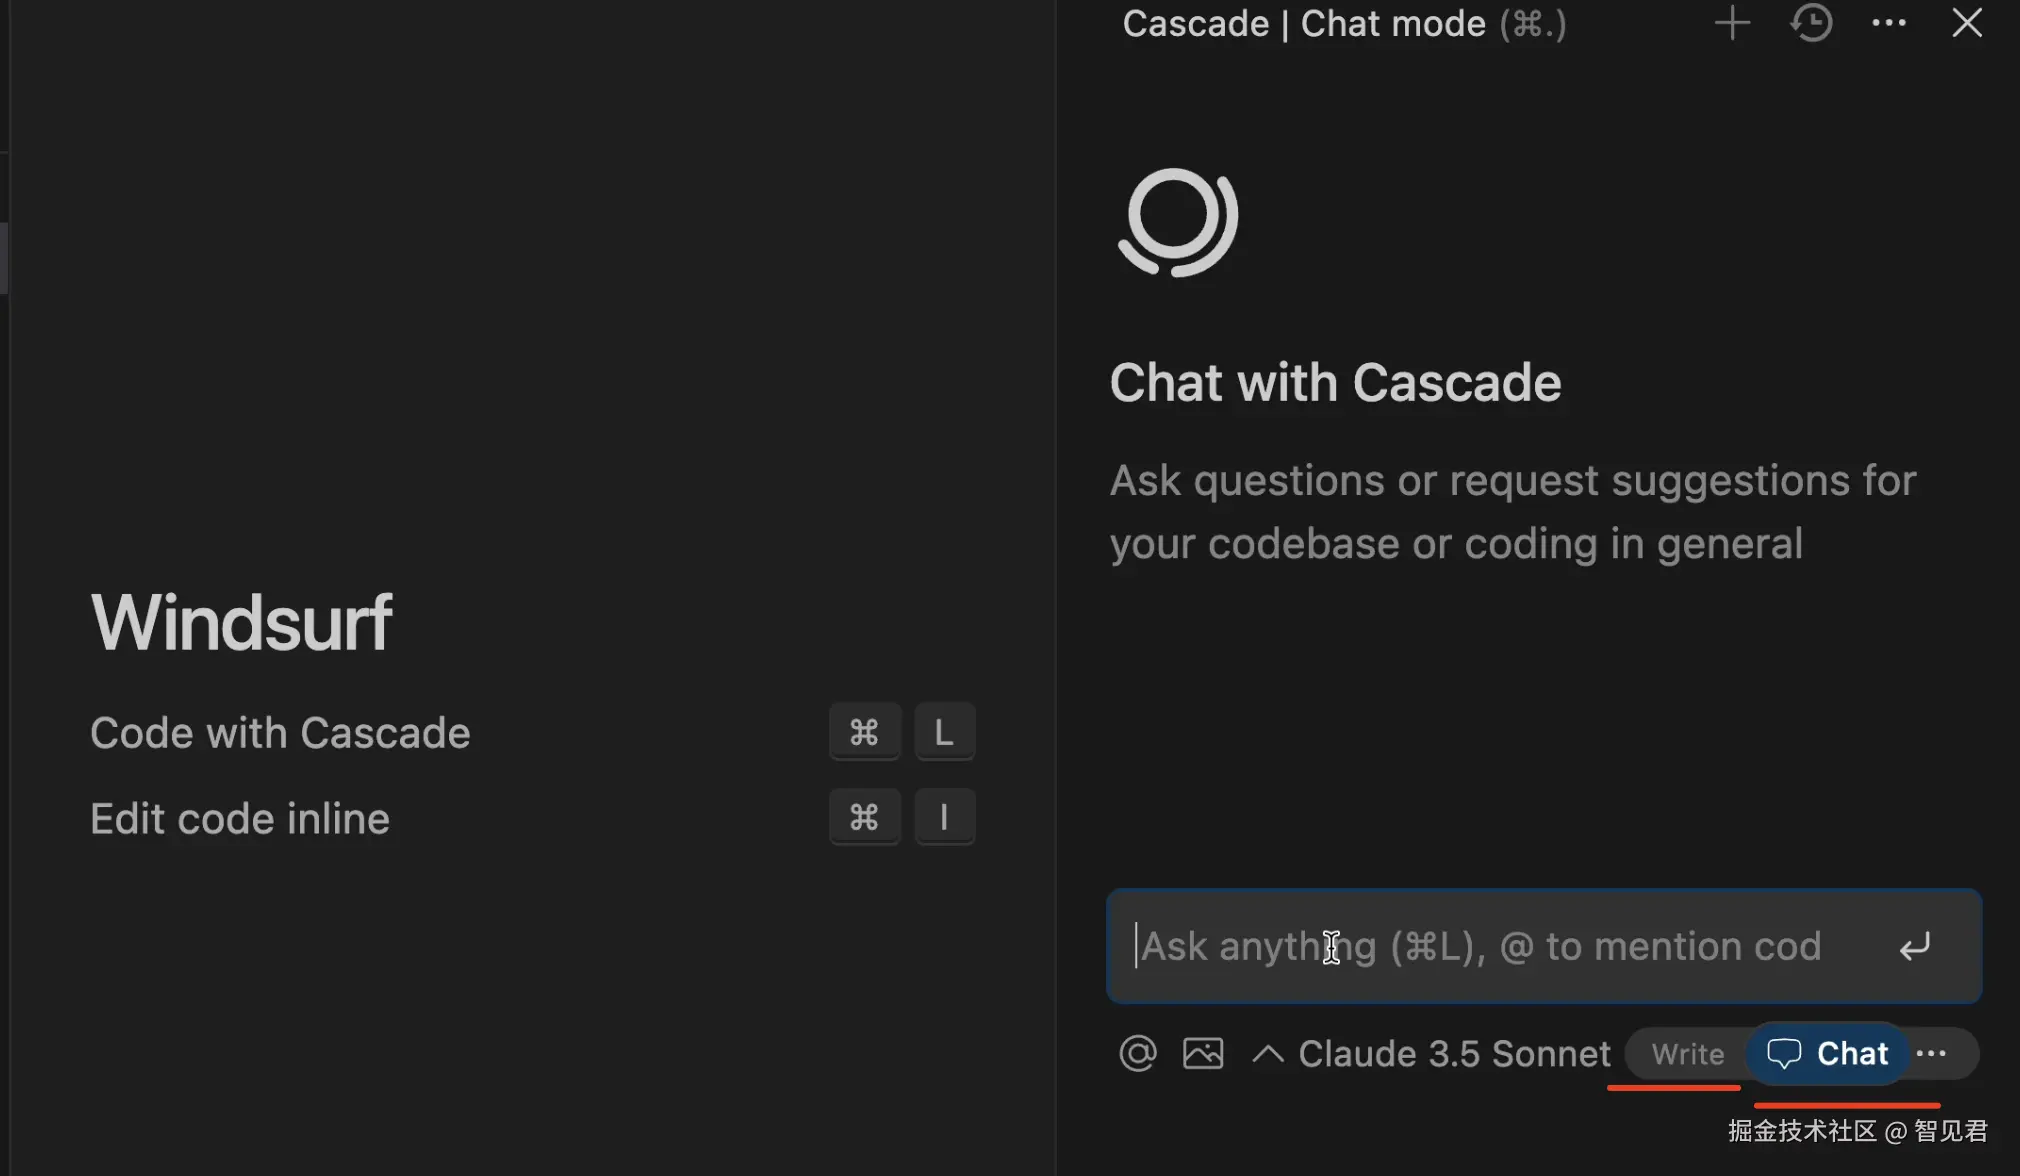This screenshot has width=2020, height=1176.
Task: Attach an image using the picture icon
Action: (x=1203, y=1053)
